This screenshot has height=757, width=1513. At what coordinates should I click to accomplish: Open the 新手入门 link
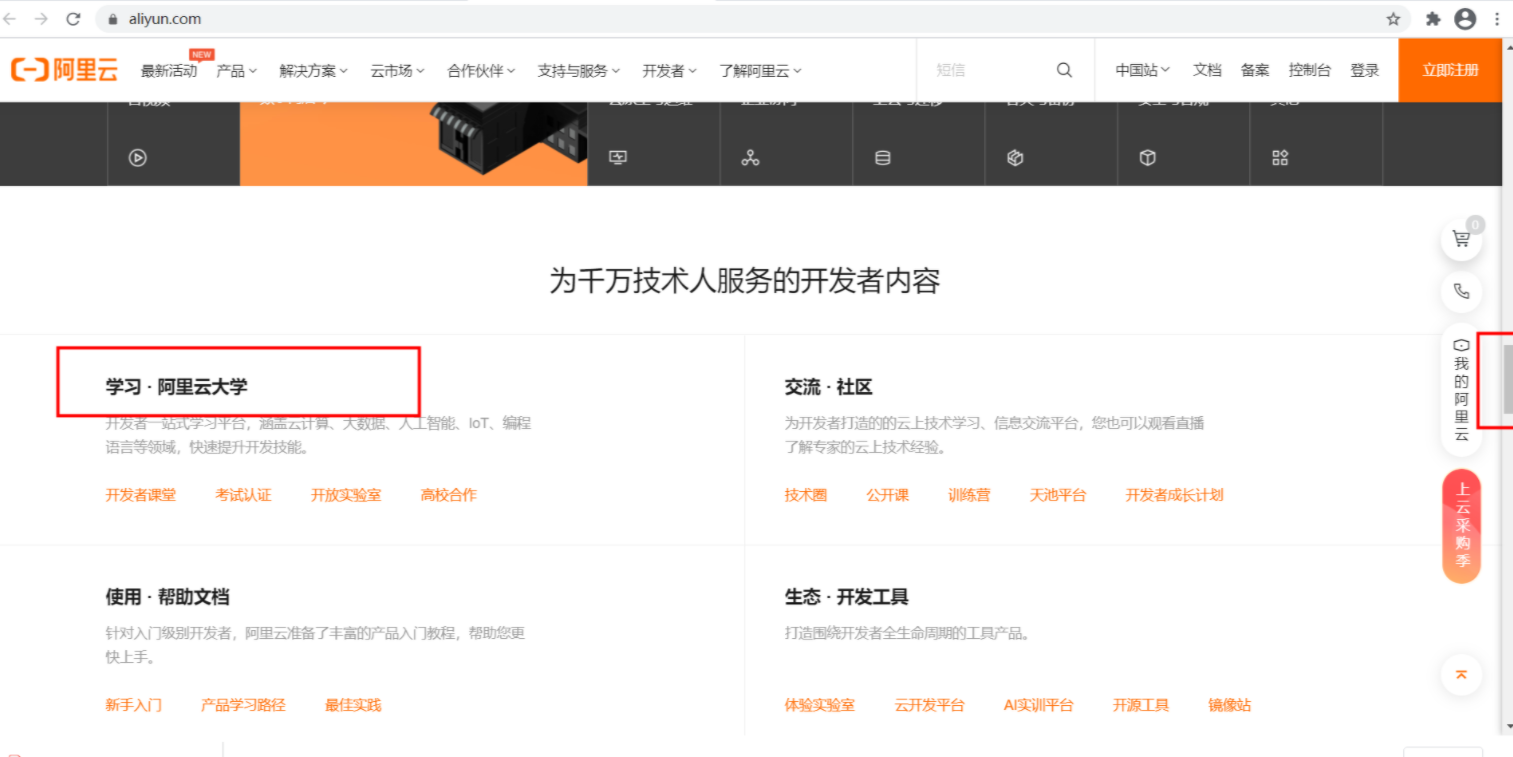(x=134, y=705)
